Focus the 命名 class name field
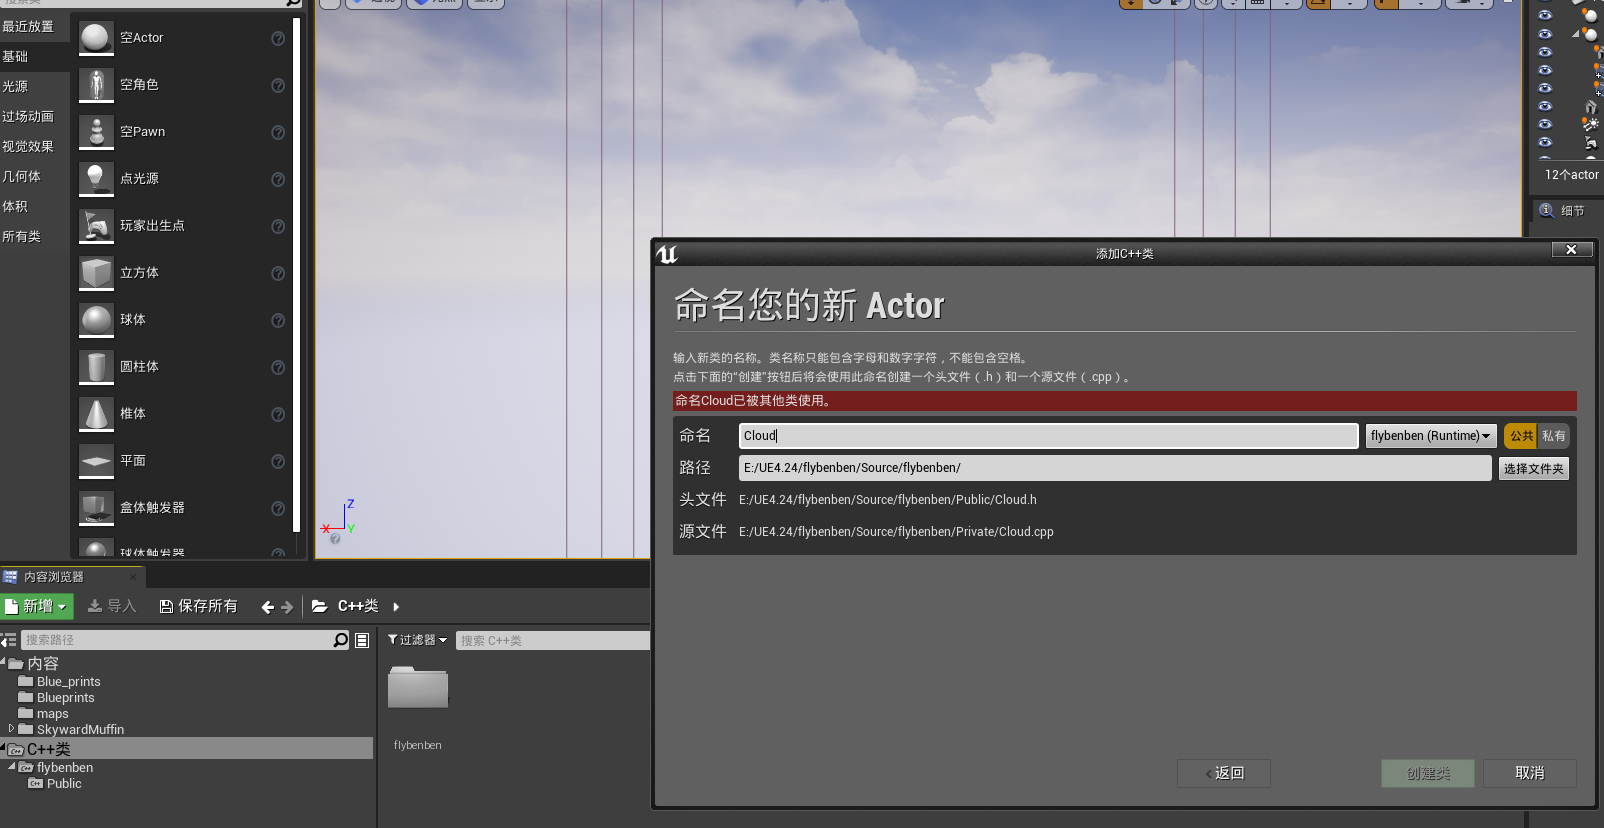 pos(1048,436)
